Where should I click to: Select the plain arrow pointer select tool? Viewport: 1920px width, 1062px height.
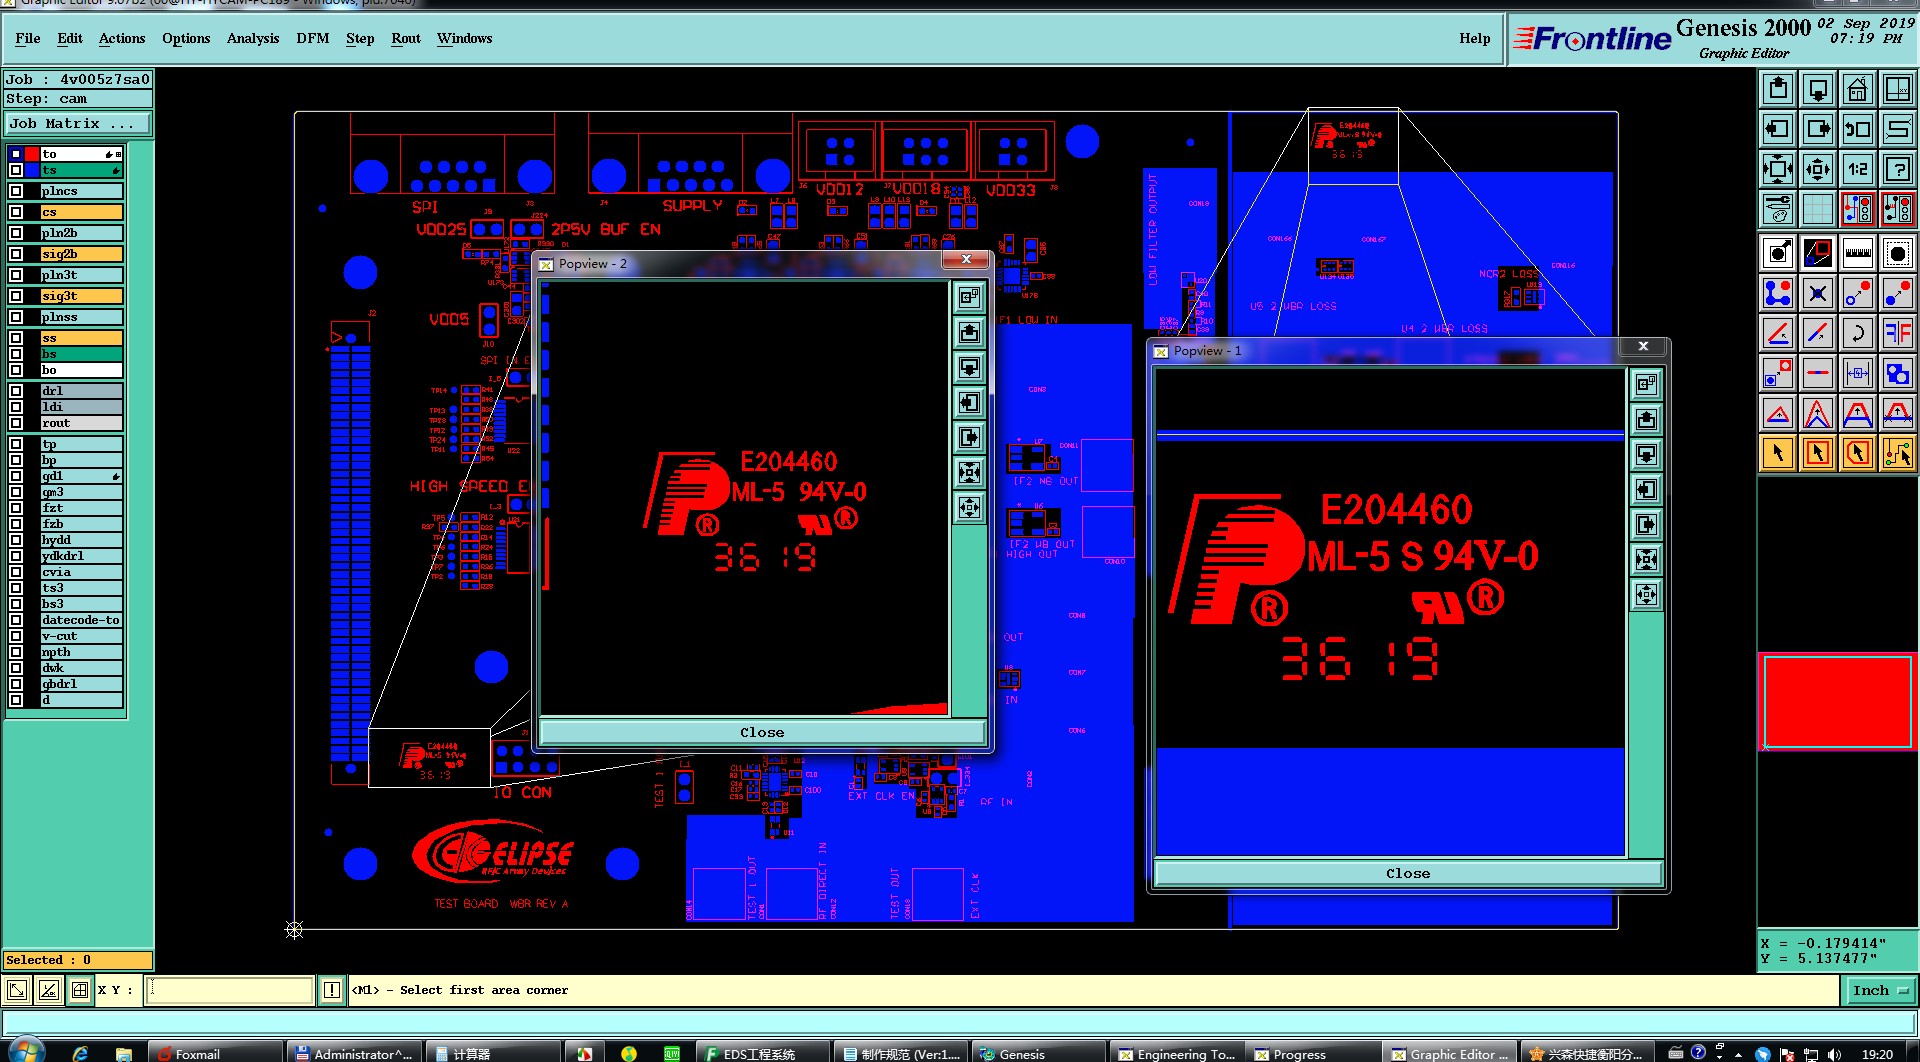1778,453
